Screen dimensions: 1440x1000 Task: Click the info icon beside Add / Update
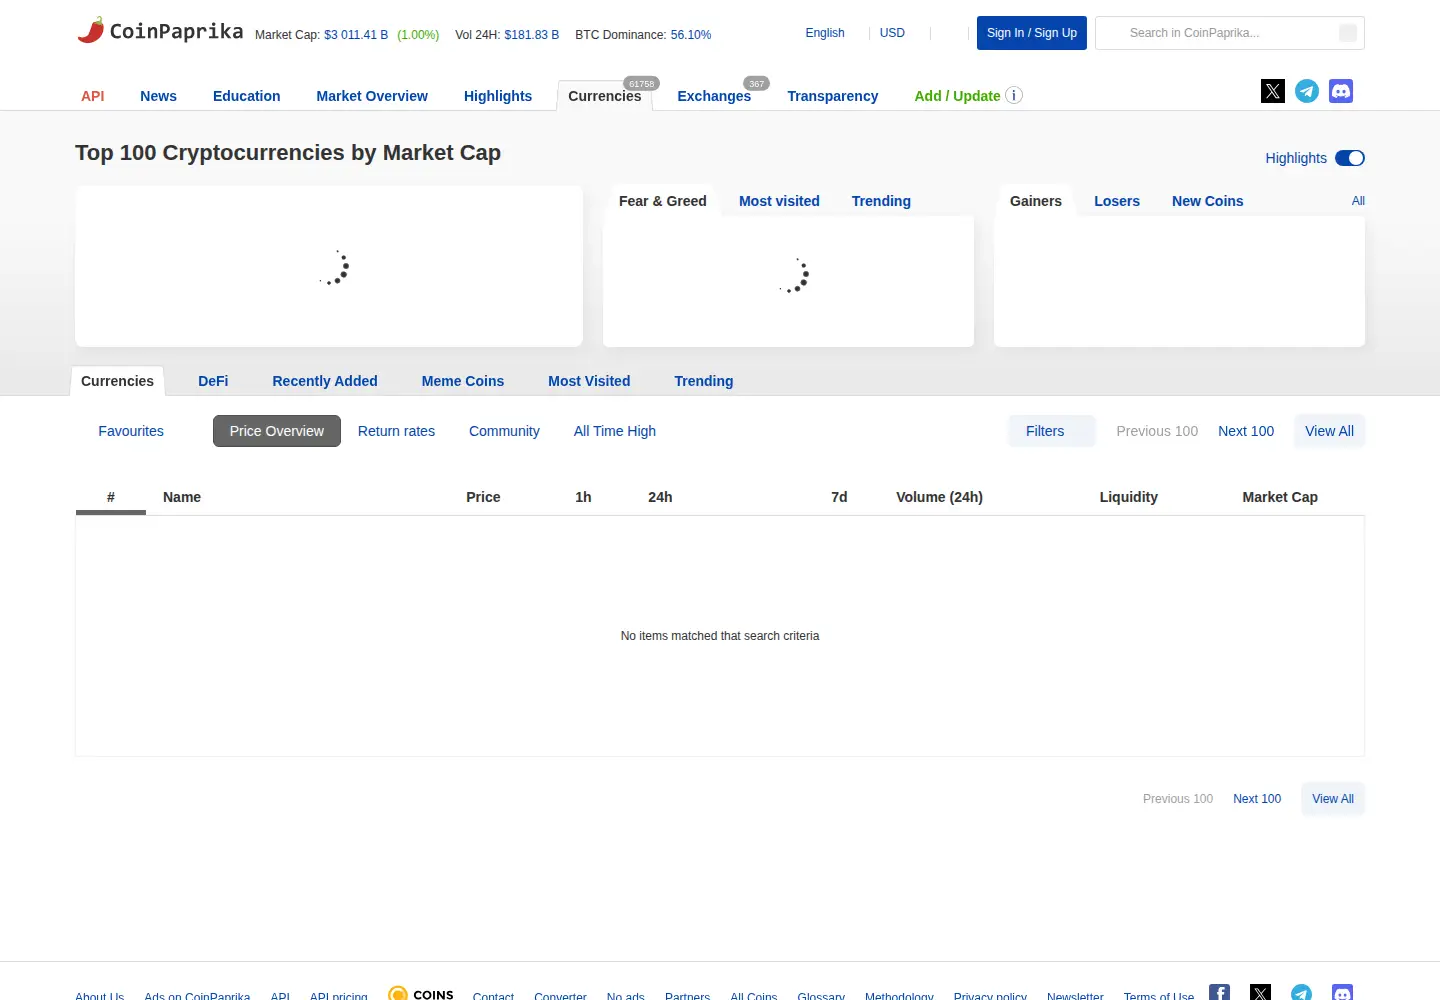coord(1014,95)
